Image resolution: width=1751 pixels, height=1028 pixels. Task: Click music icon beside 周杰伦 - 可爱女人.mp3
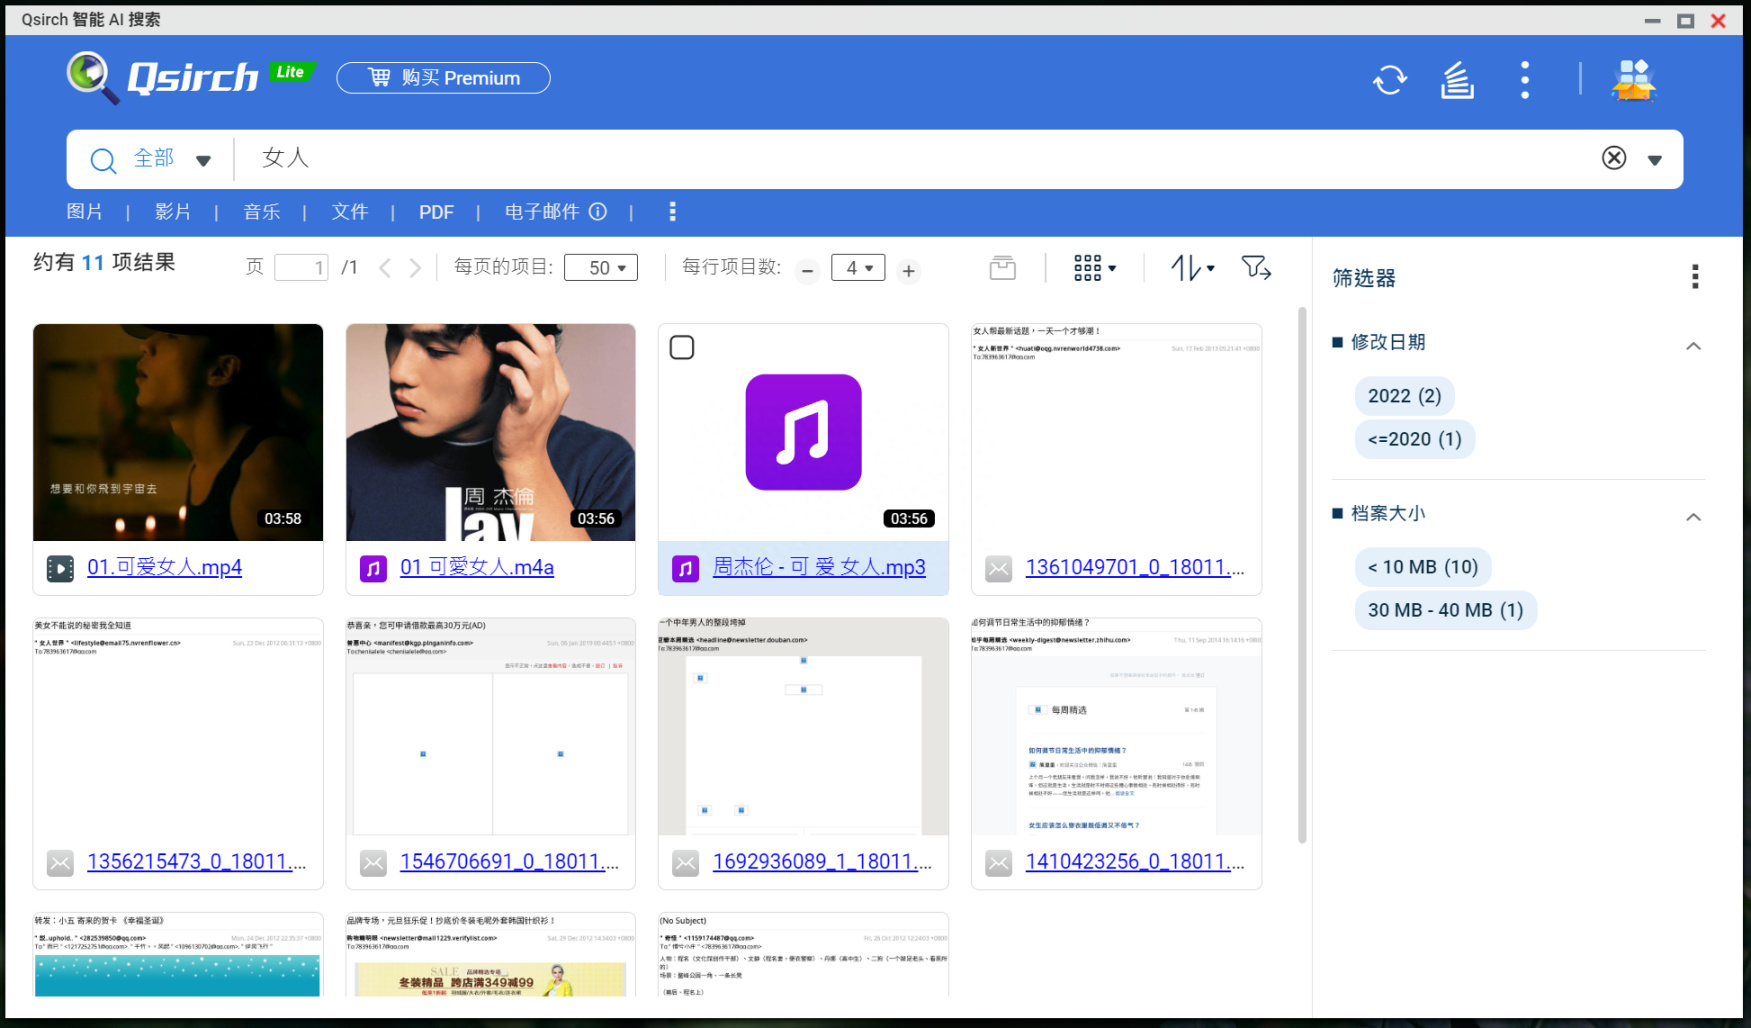click(685, 569)
